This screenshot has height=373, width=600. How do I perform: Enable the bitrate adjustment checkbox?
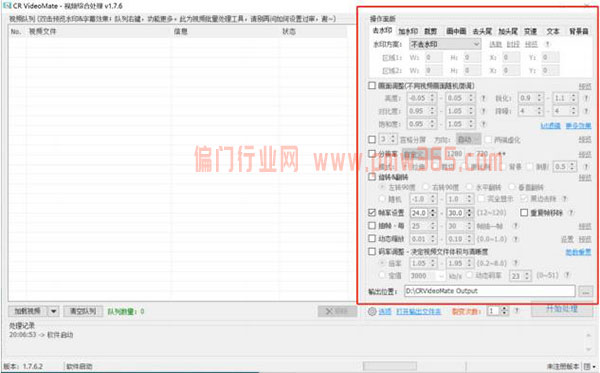coord(372,251)
